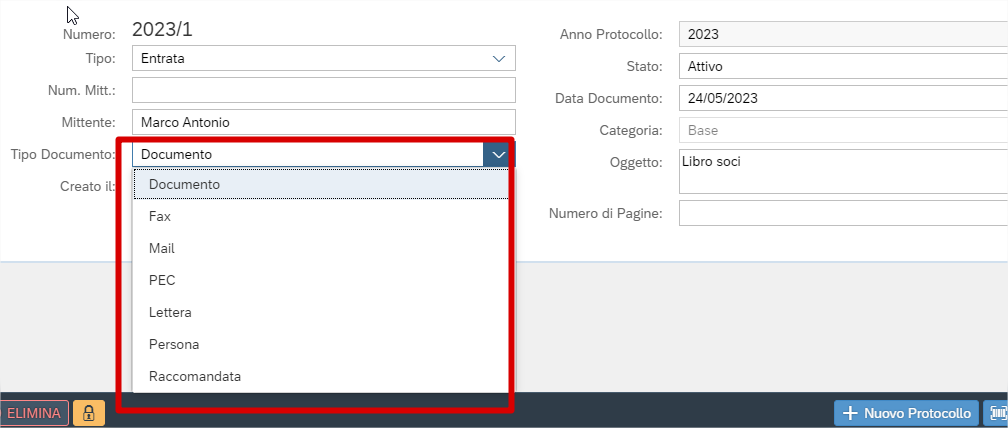
Task: Open the Tipo Entrata combo box
Action: [324, 58]
